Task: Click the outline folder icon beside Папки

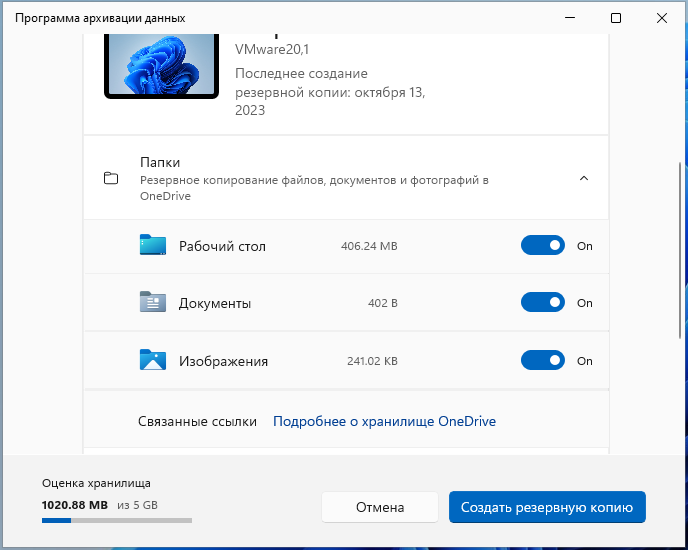Action: pos(111,178)
